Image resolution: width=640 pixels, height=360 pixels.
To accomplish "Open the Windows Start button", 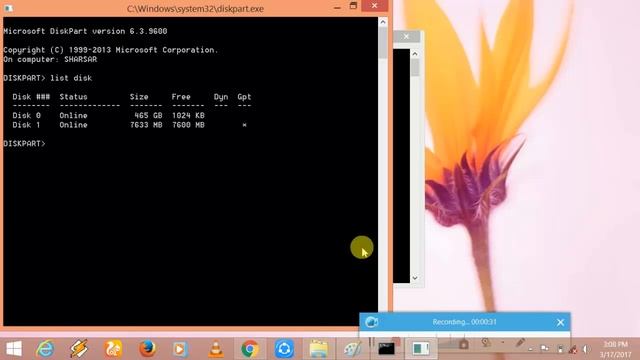I will click(x=14, y=349).
